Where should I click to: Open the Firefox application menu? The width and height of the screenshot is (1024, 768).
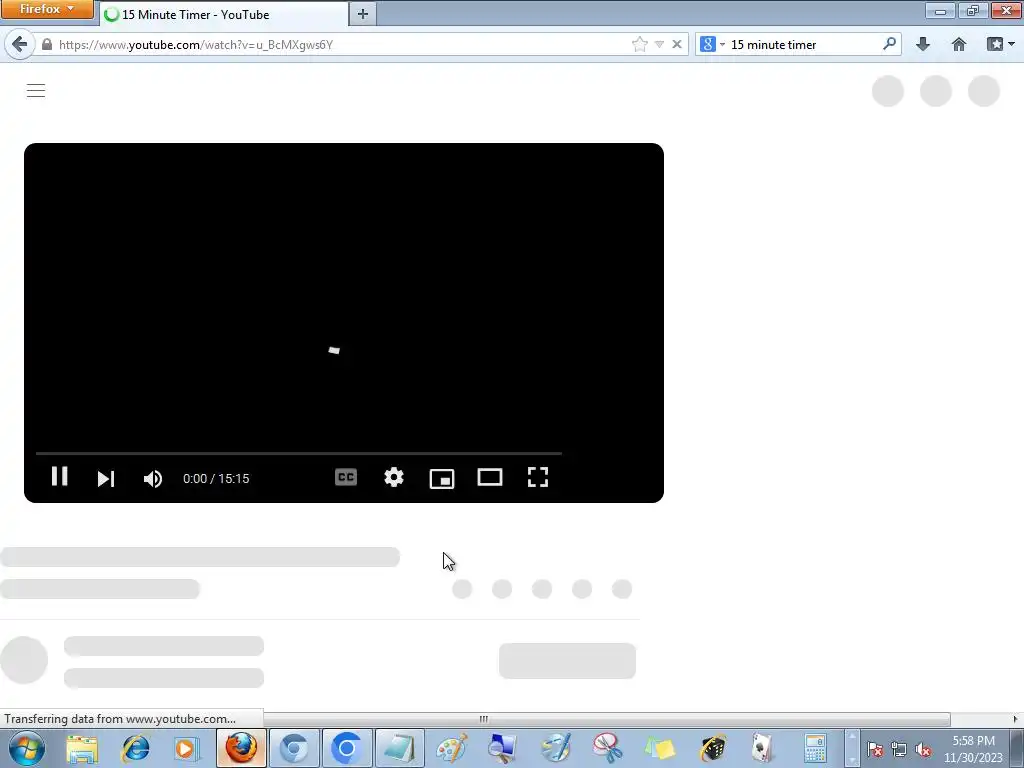click(47, 9)
